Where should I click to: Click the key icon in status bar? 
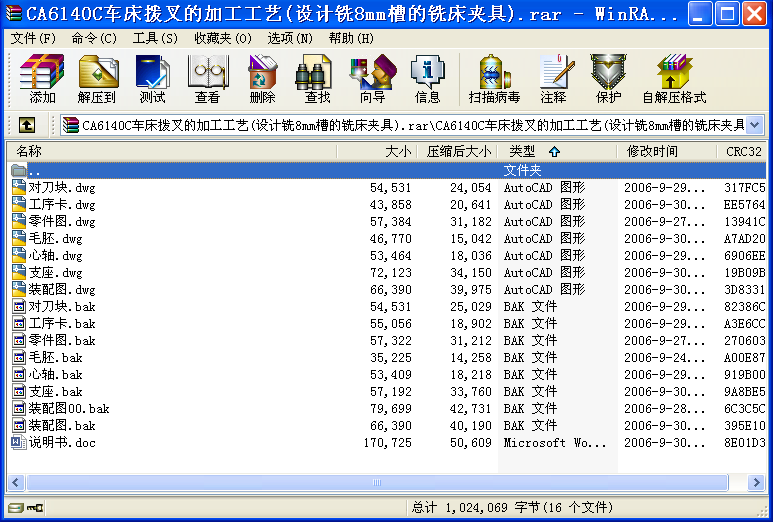[x=35, y=508]
